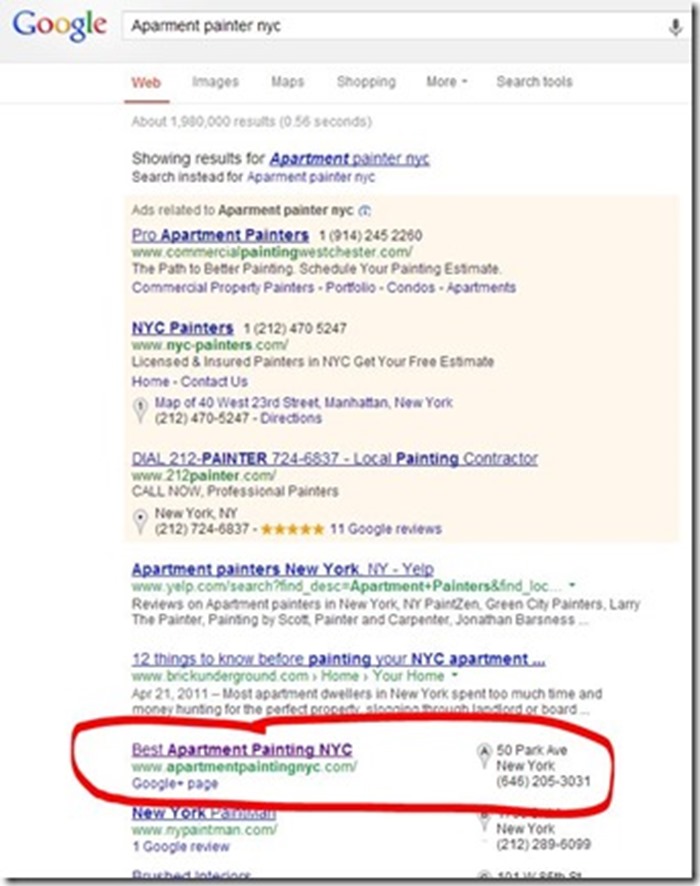This screenshot has height=886, width=700.
Task: Click map marker A next to 50 Park Ave
Action: coord(484,755)
